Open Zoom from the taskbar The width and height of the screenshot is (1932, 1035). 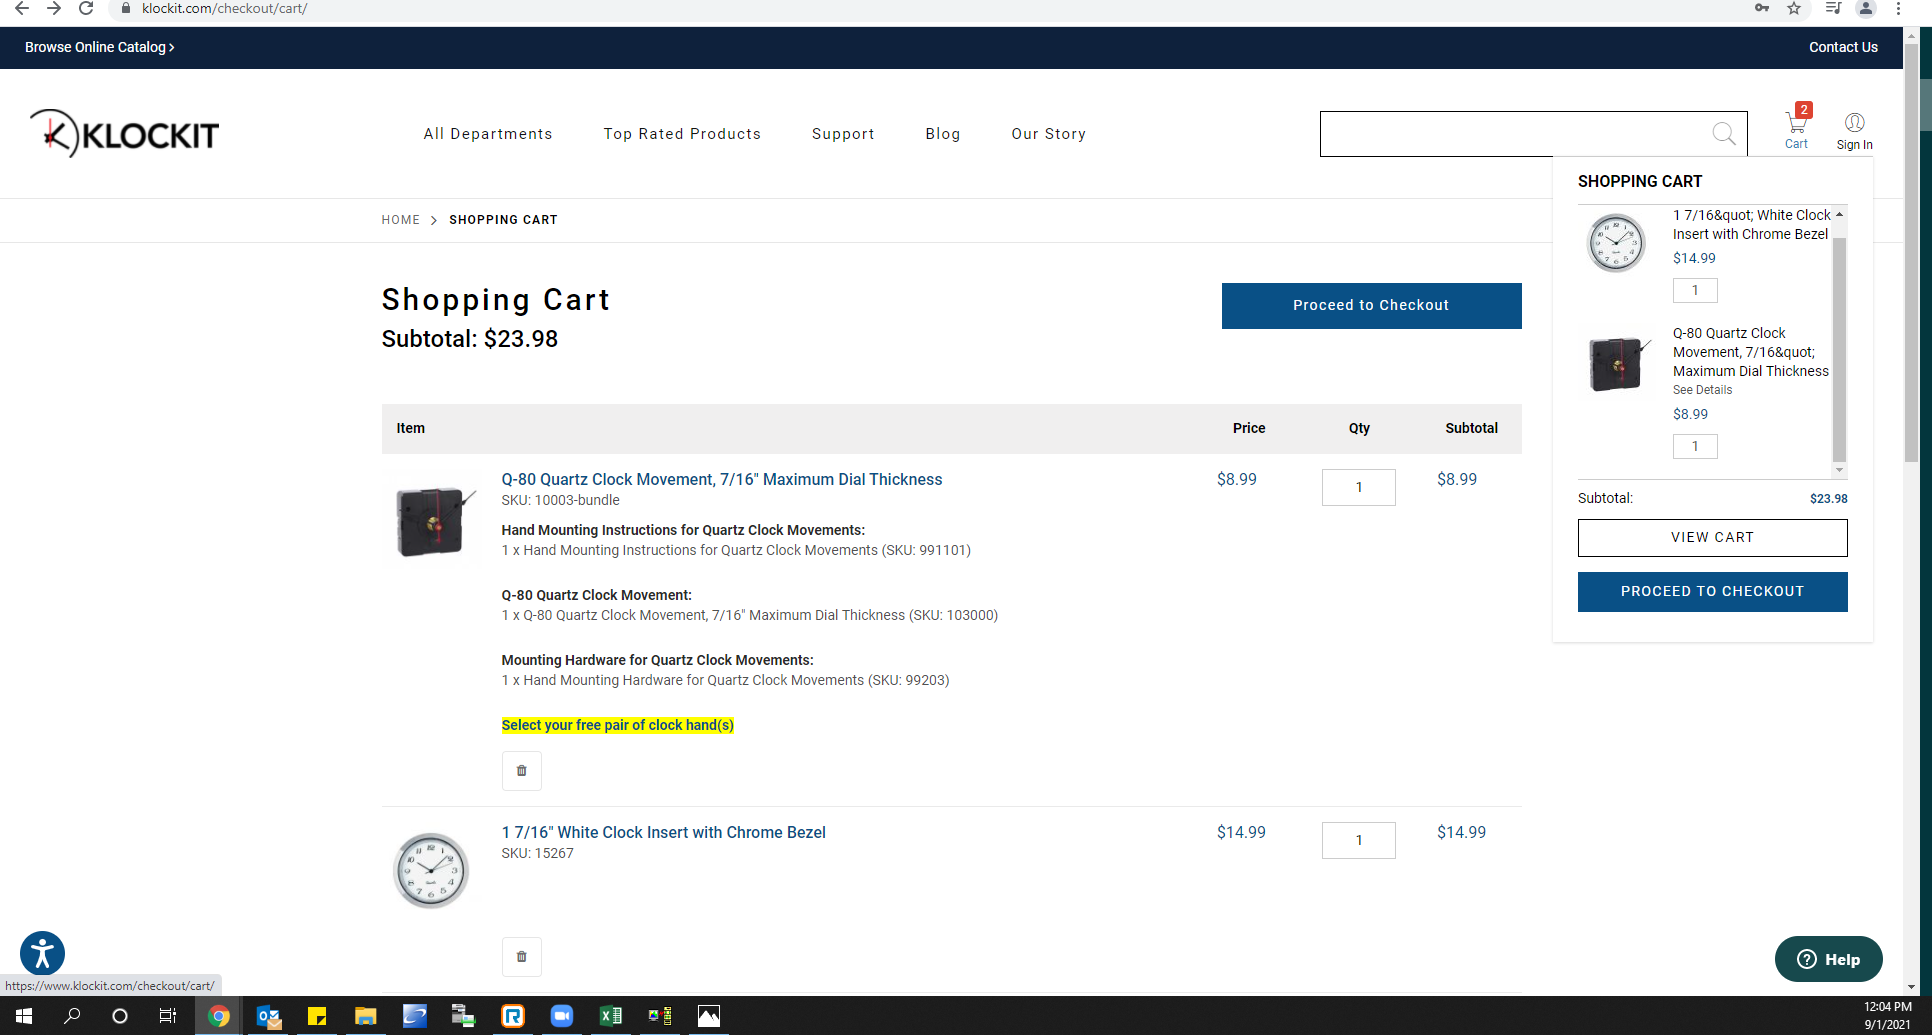pos(561,1016)
